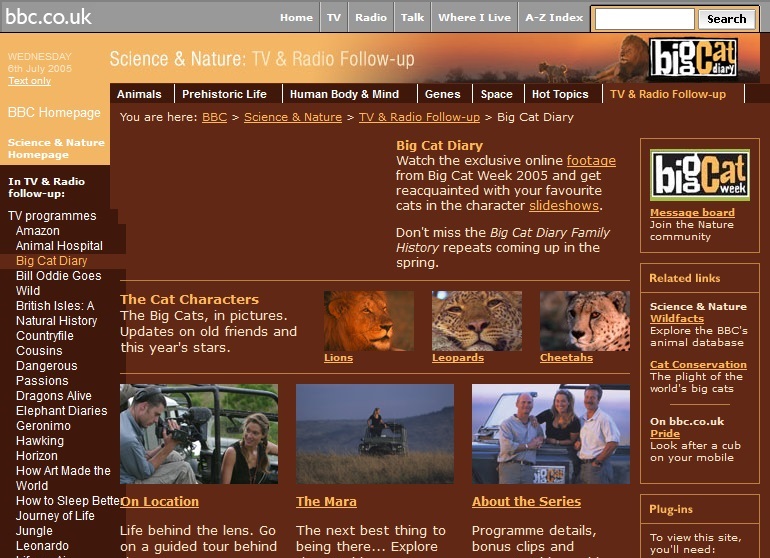Open the slideshows link

click(564, 205)
